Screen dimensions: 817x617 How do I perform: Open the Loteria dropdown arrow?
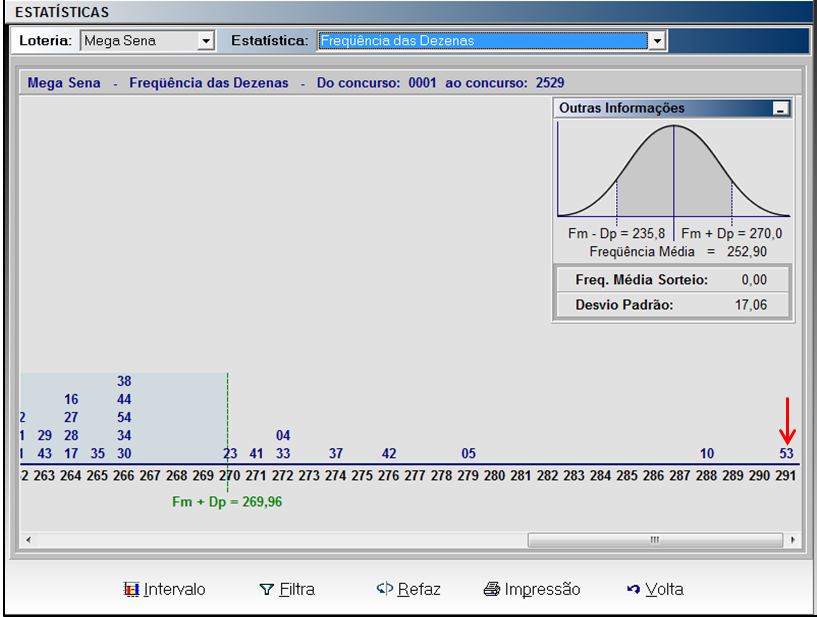pyautogui.click(x=206, y=41)
